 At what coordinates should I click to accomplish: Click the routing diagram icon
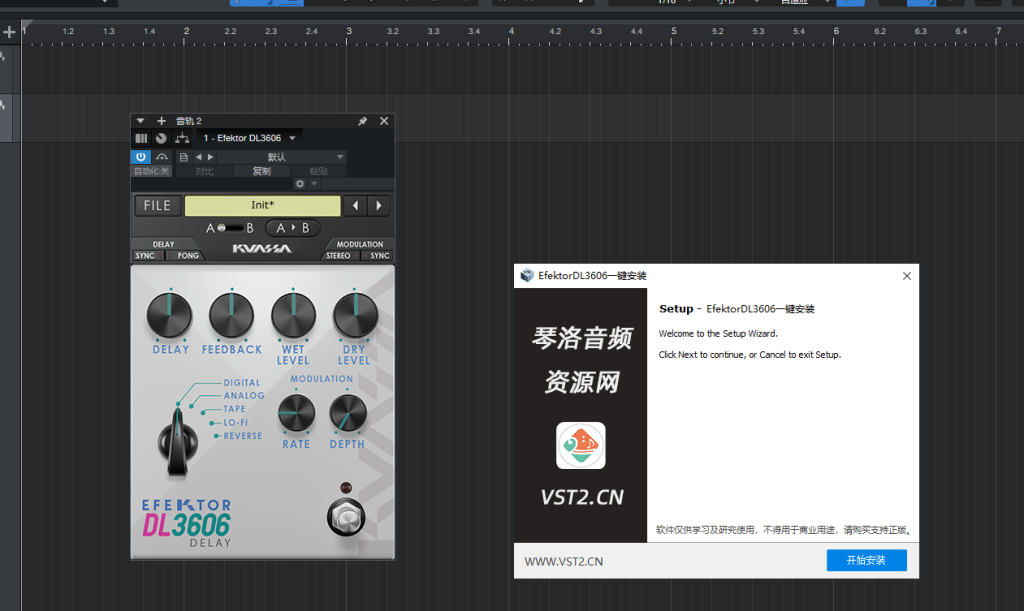pyautogui.click(x=181, y=138)
